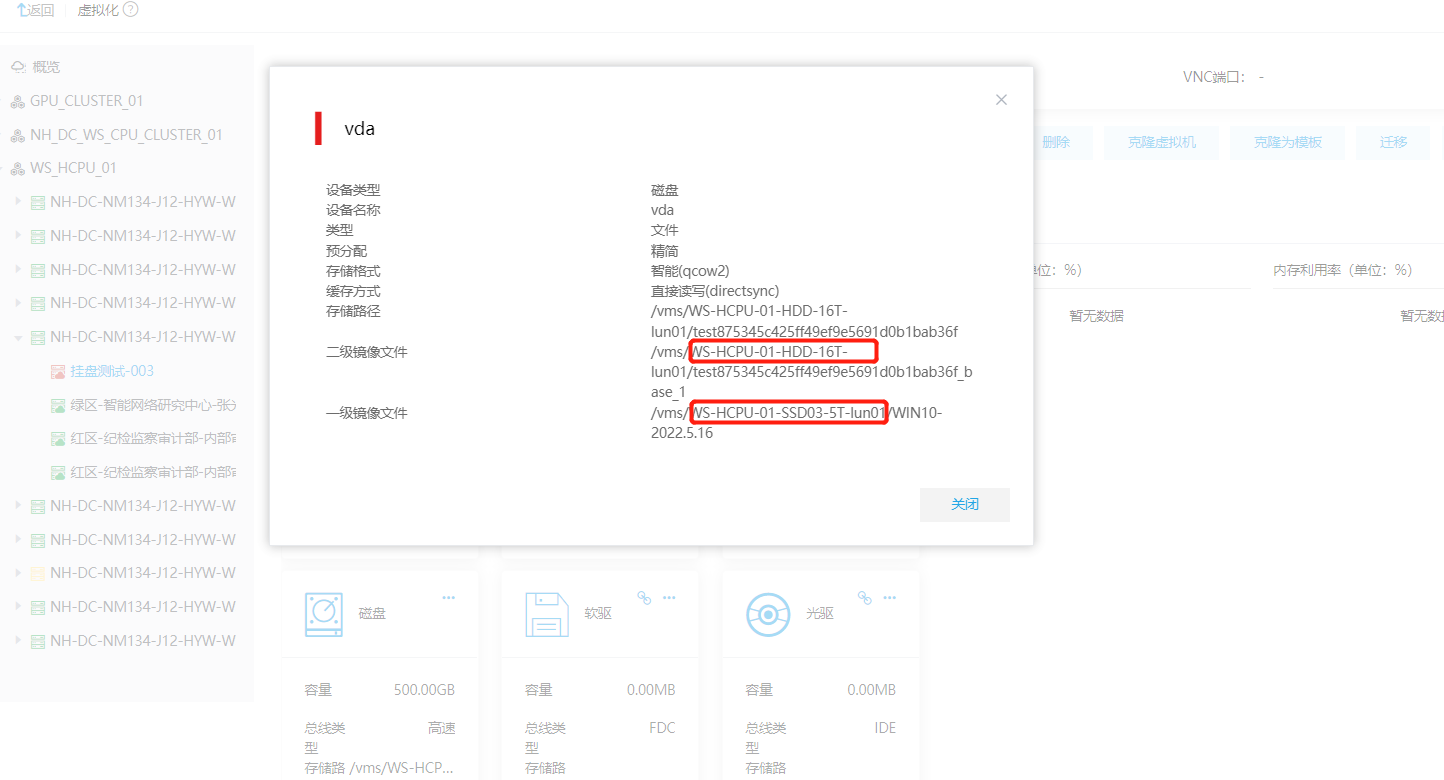Screen dimensions: 1444x780
Task: Click the yellow host icon in the tree
Action: coord(38,573)
